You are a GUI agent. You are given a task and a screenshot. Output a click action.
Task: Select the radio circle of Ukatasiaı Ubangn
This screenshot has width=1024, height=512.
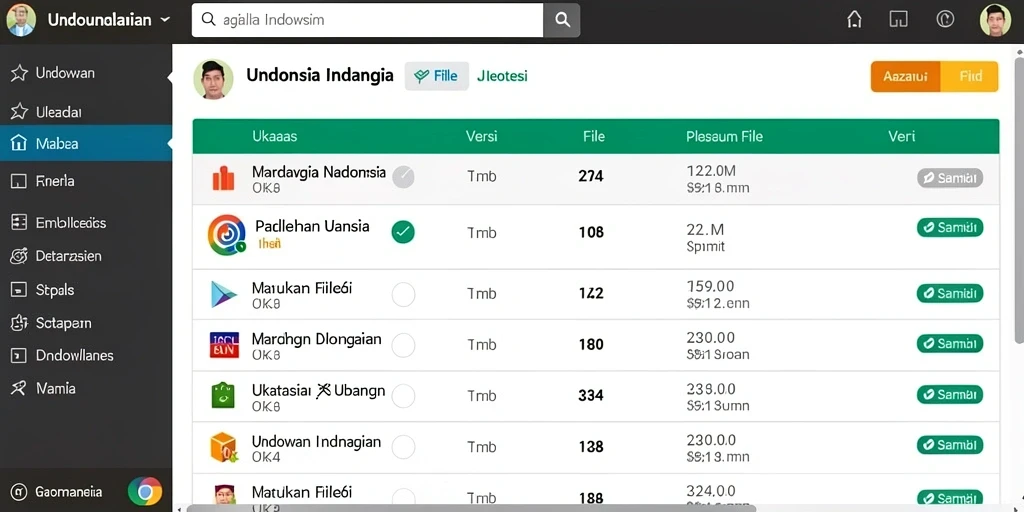tap(403, 396)
